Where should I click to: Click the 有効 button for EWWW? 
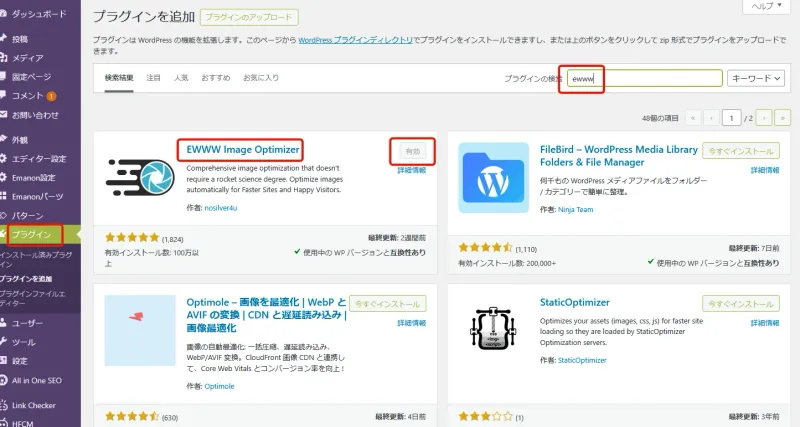point(412,151)
